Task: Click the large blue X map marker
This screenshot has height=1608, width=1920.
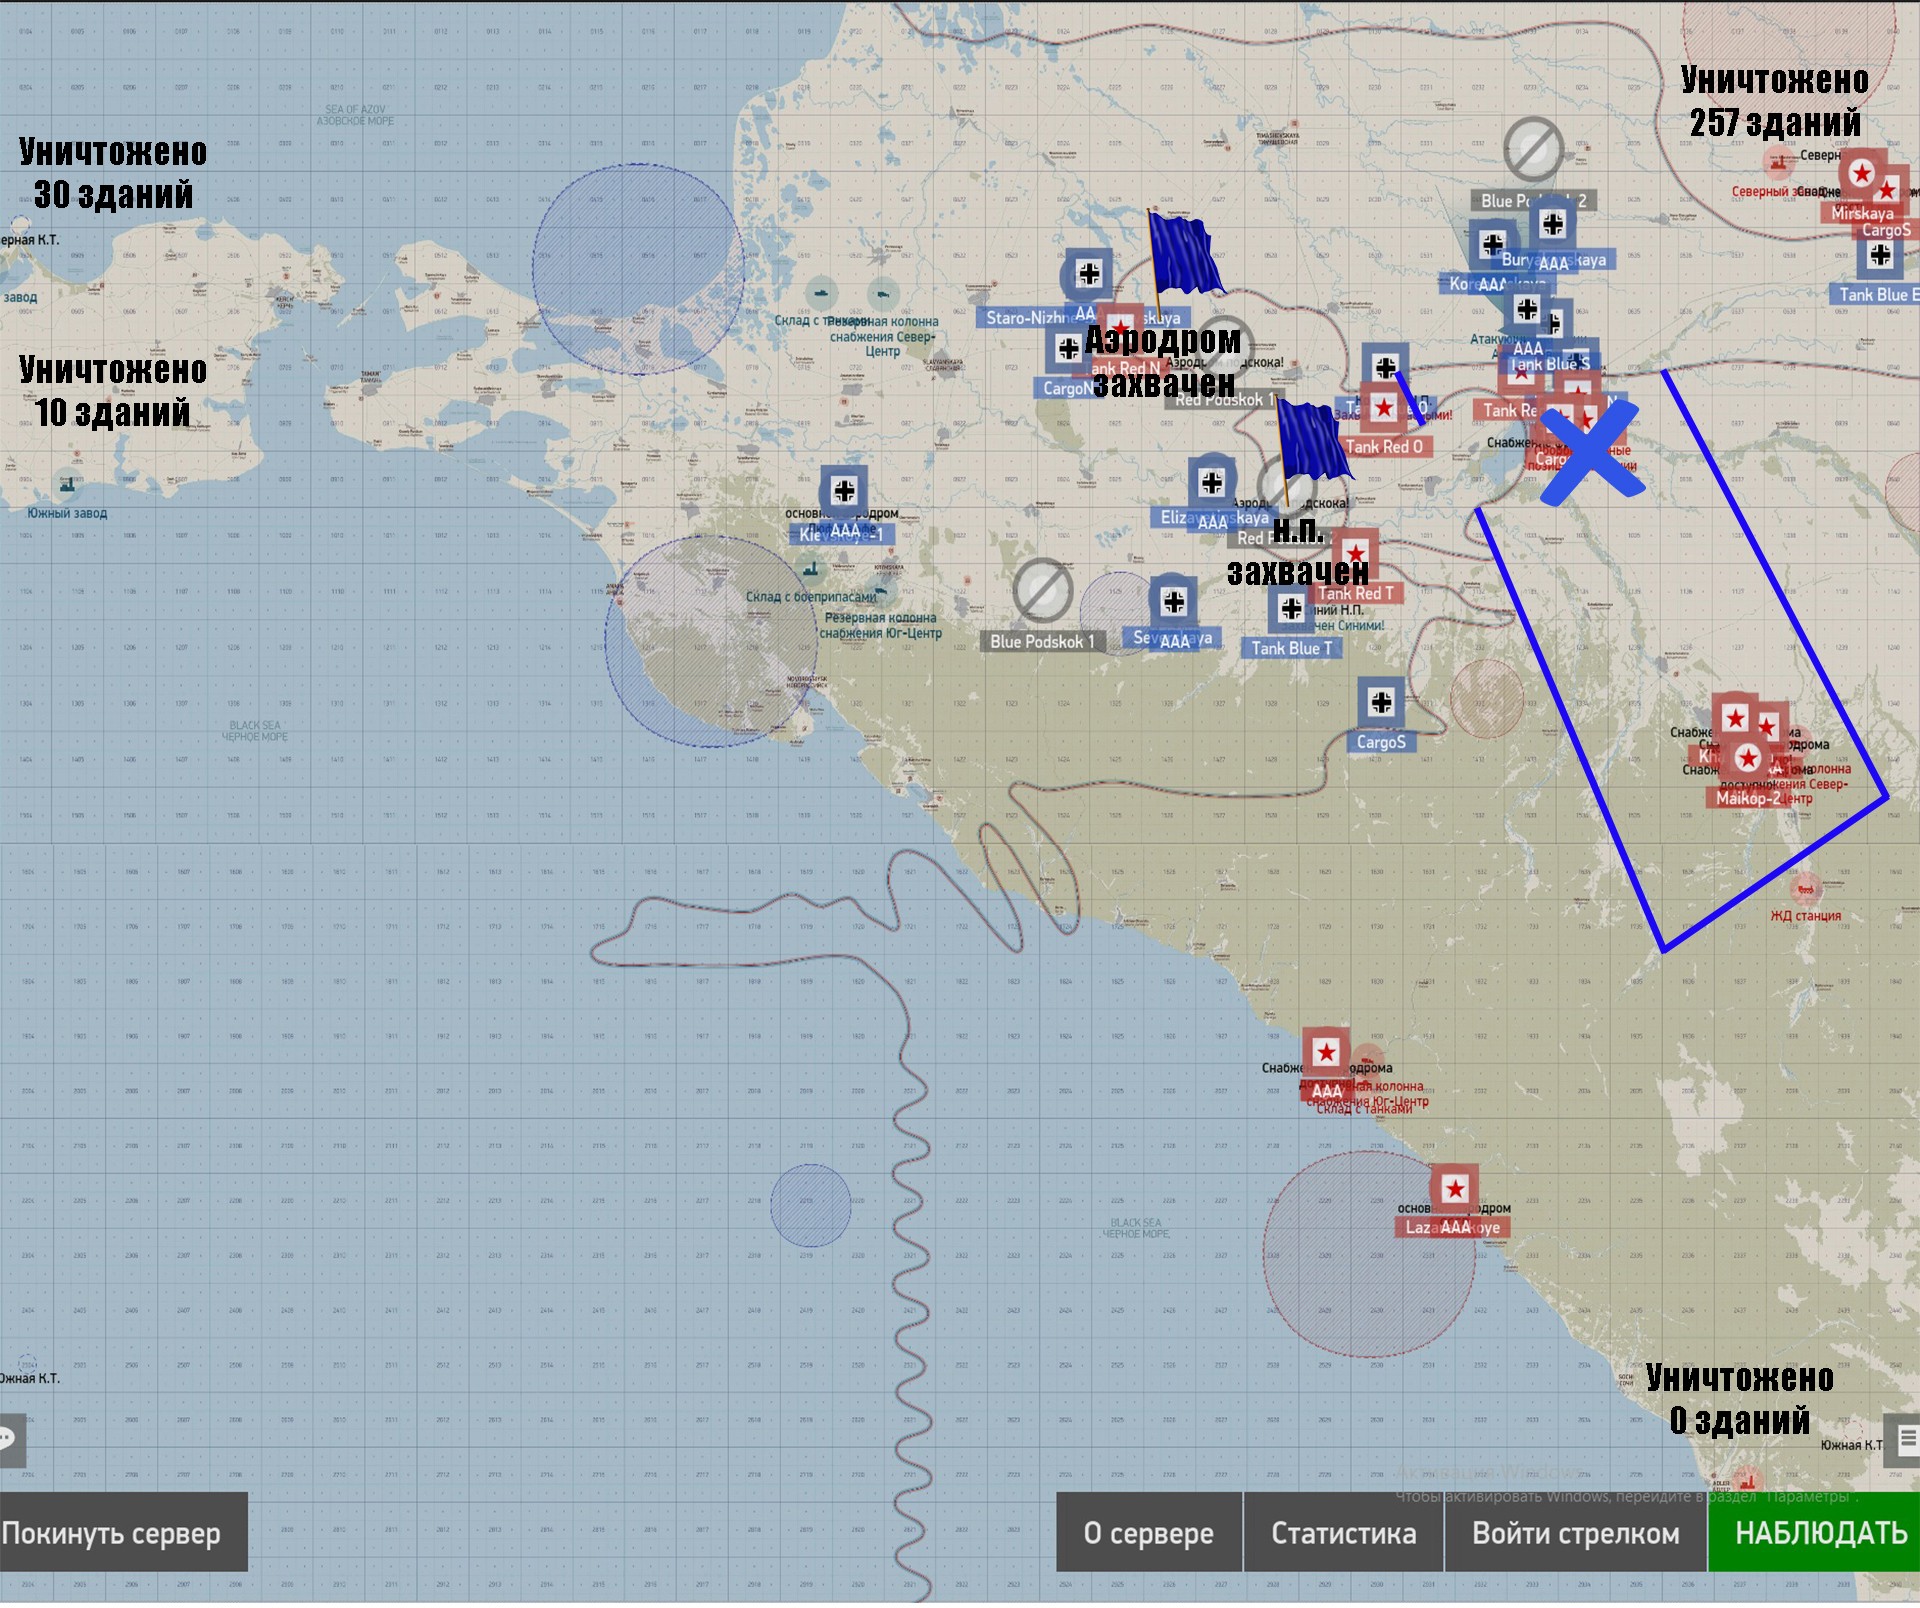Action: coord(1590,453)
